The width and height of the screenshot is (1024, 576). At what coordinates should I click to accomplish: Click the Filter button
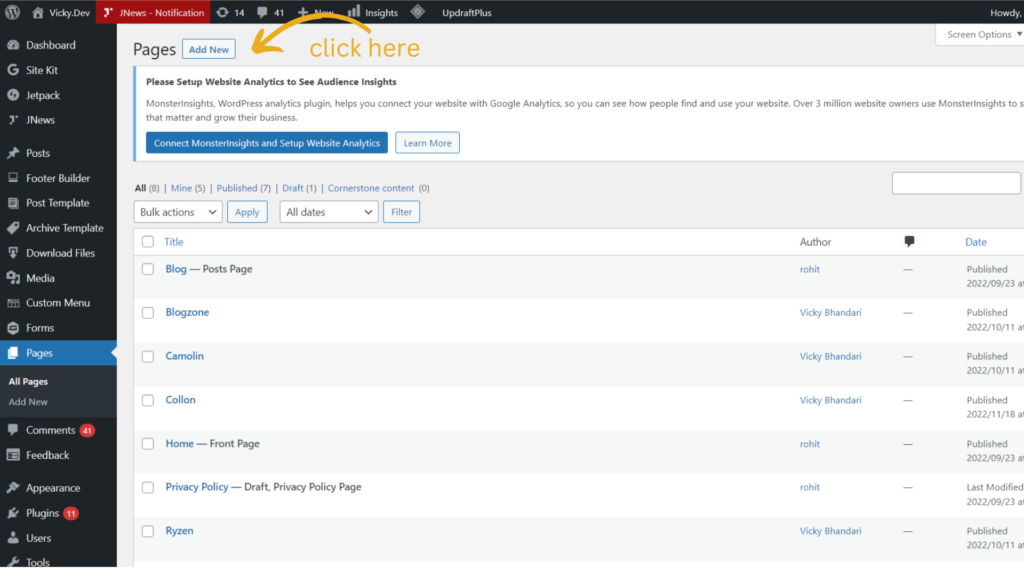(402, 212)
